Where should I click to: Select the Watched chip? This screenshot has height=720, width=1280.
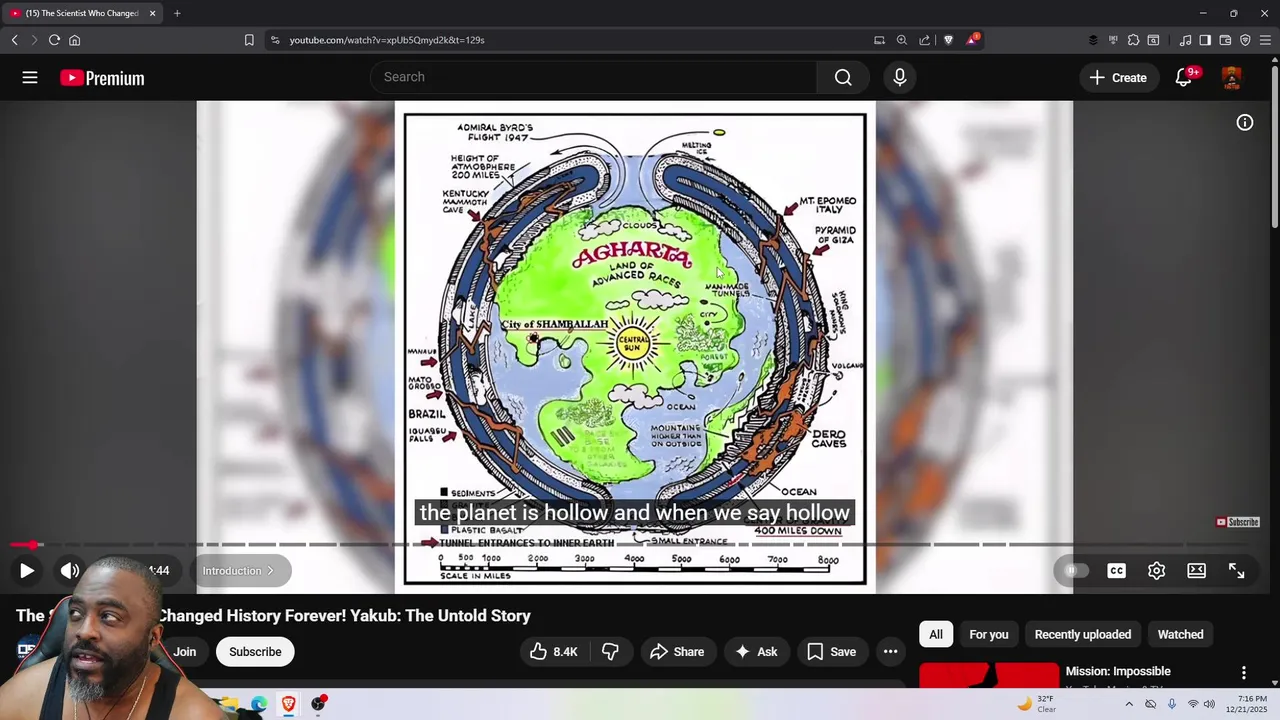(x=1180, y=634)
